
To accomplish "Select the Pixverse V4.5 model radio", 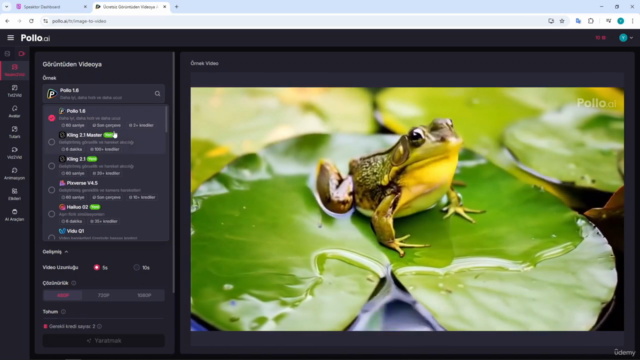I will click(51, 190).
